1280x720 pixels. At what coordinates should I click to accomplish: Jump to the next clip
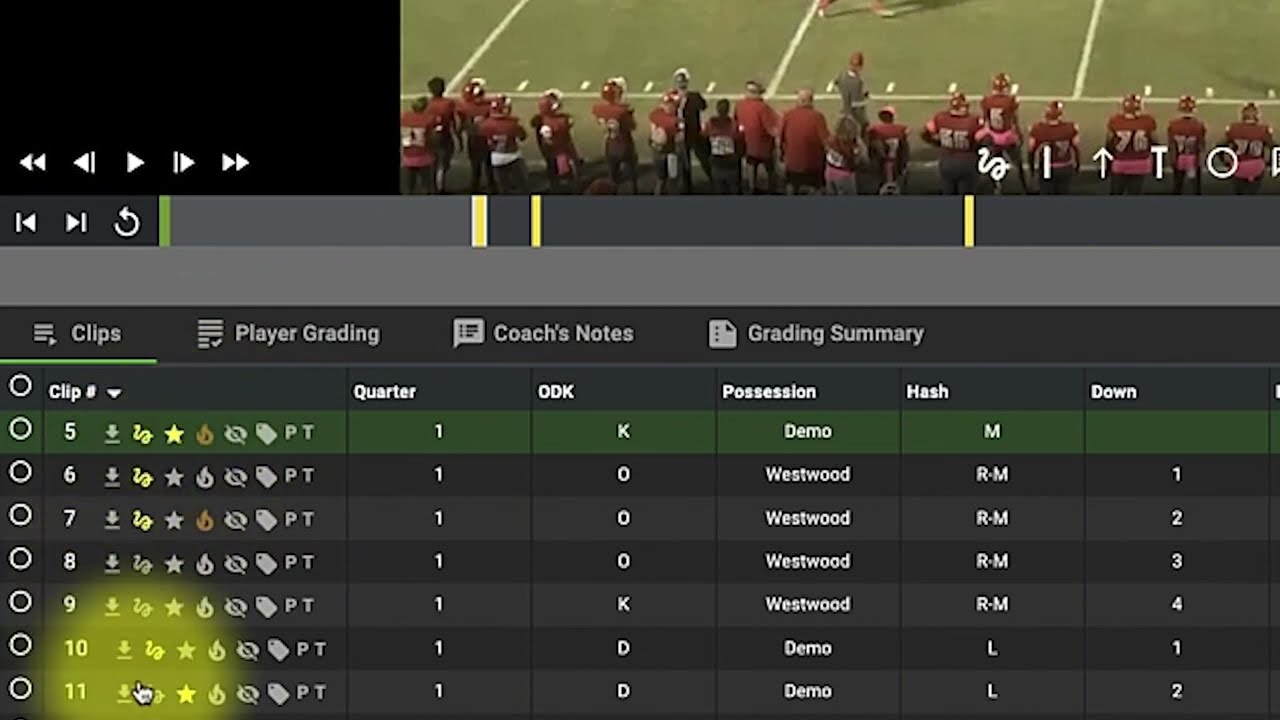click(x=76, y=223)
